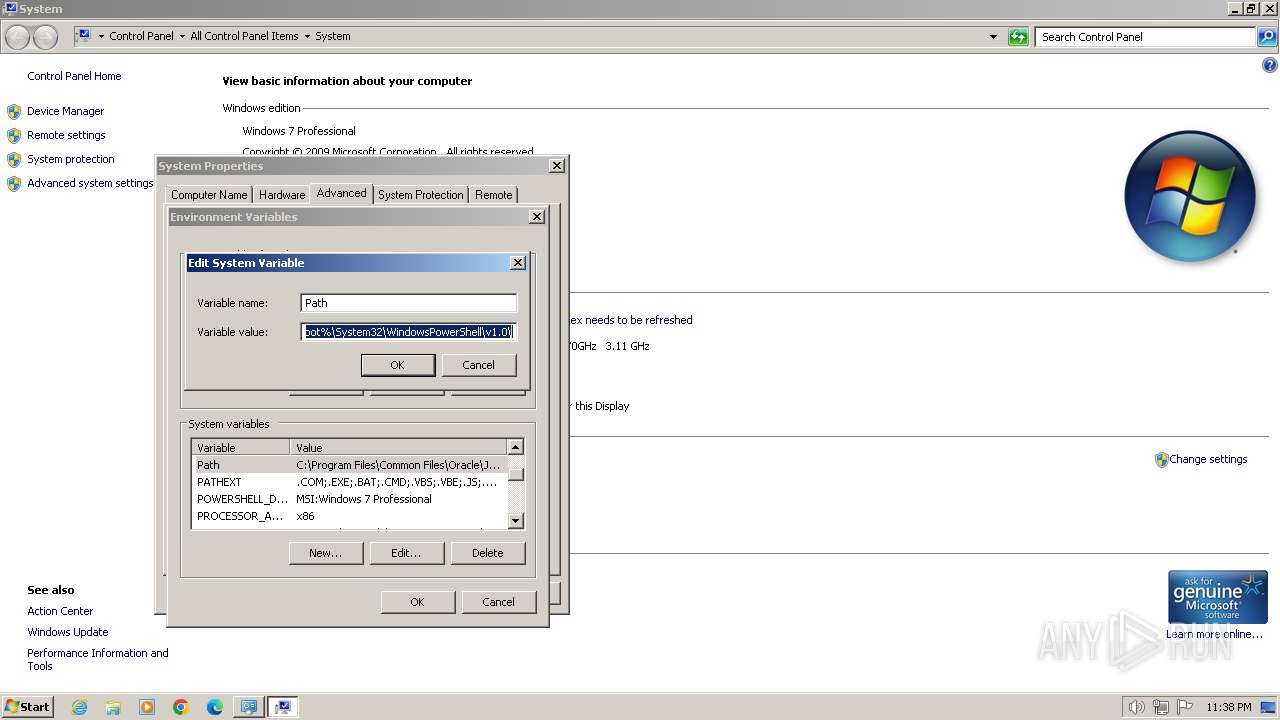Open Control Panel Home link
The image size is (1280, 720).
pyautogui.click(x=74, y=76)
